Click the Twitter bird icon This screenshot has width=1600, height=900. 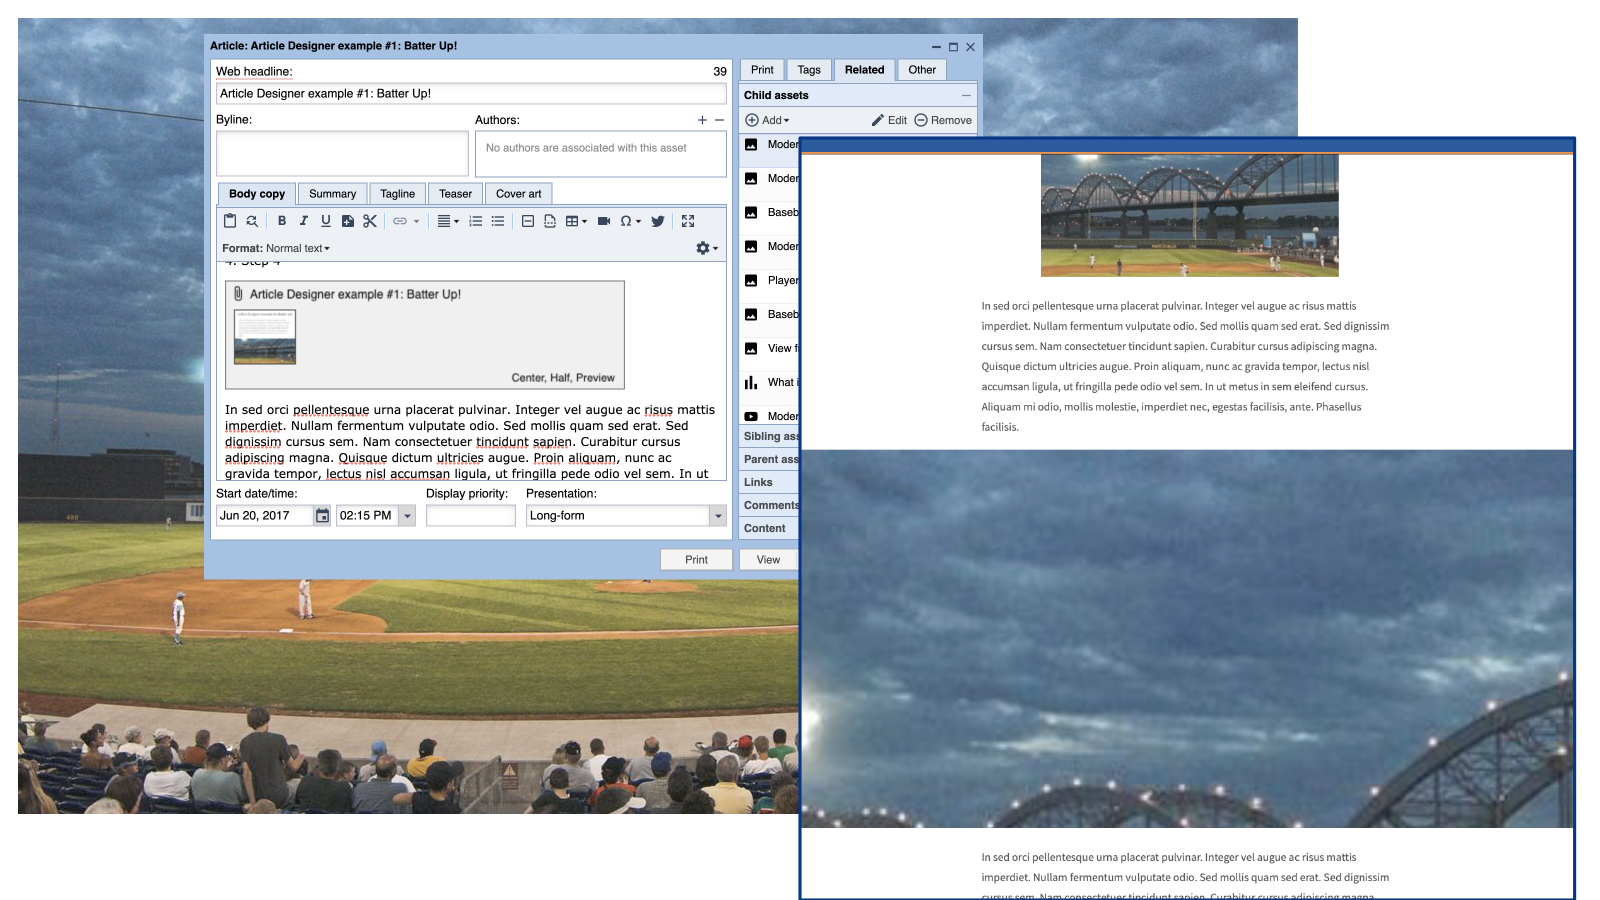(x=658, y=221)
